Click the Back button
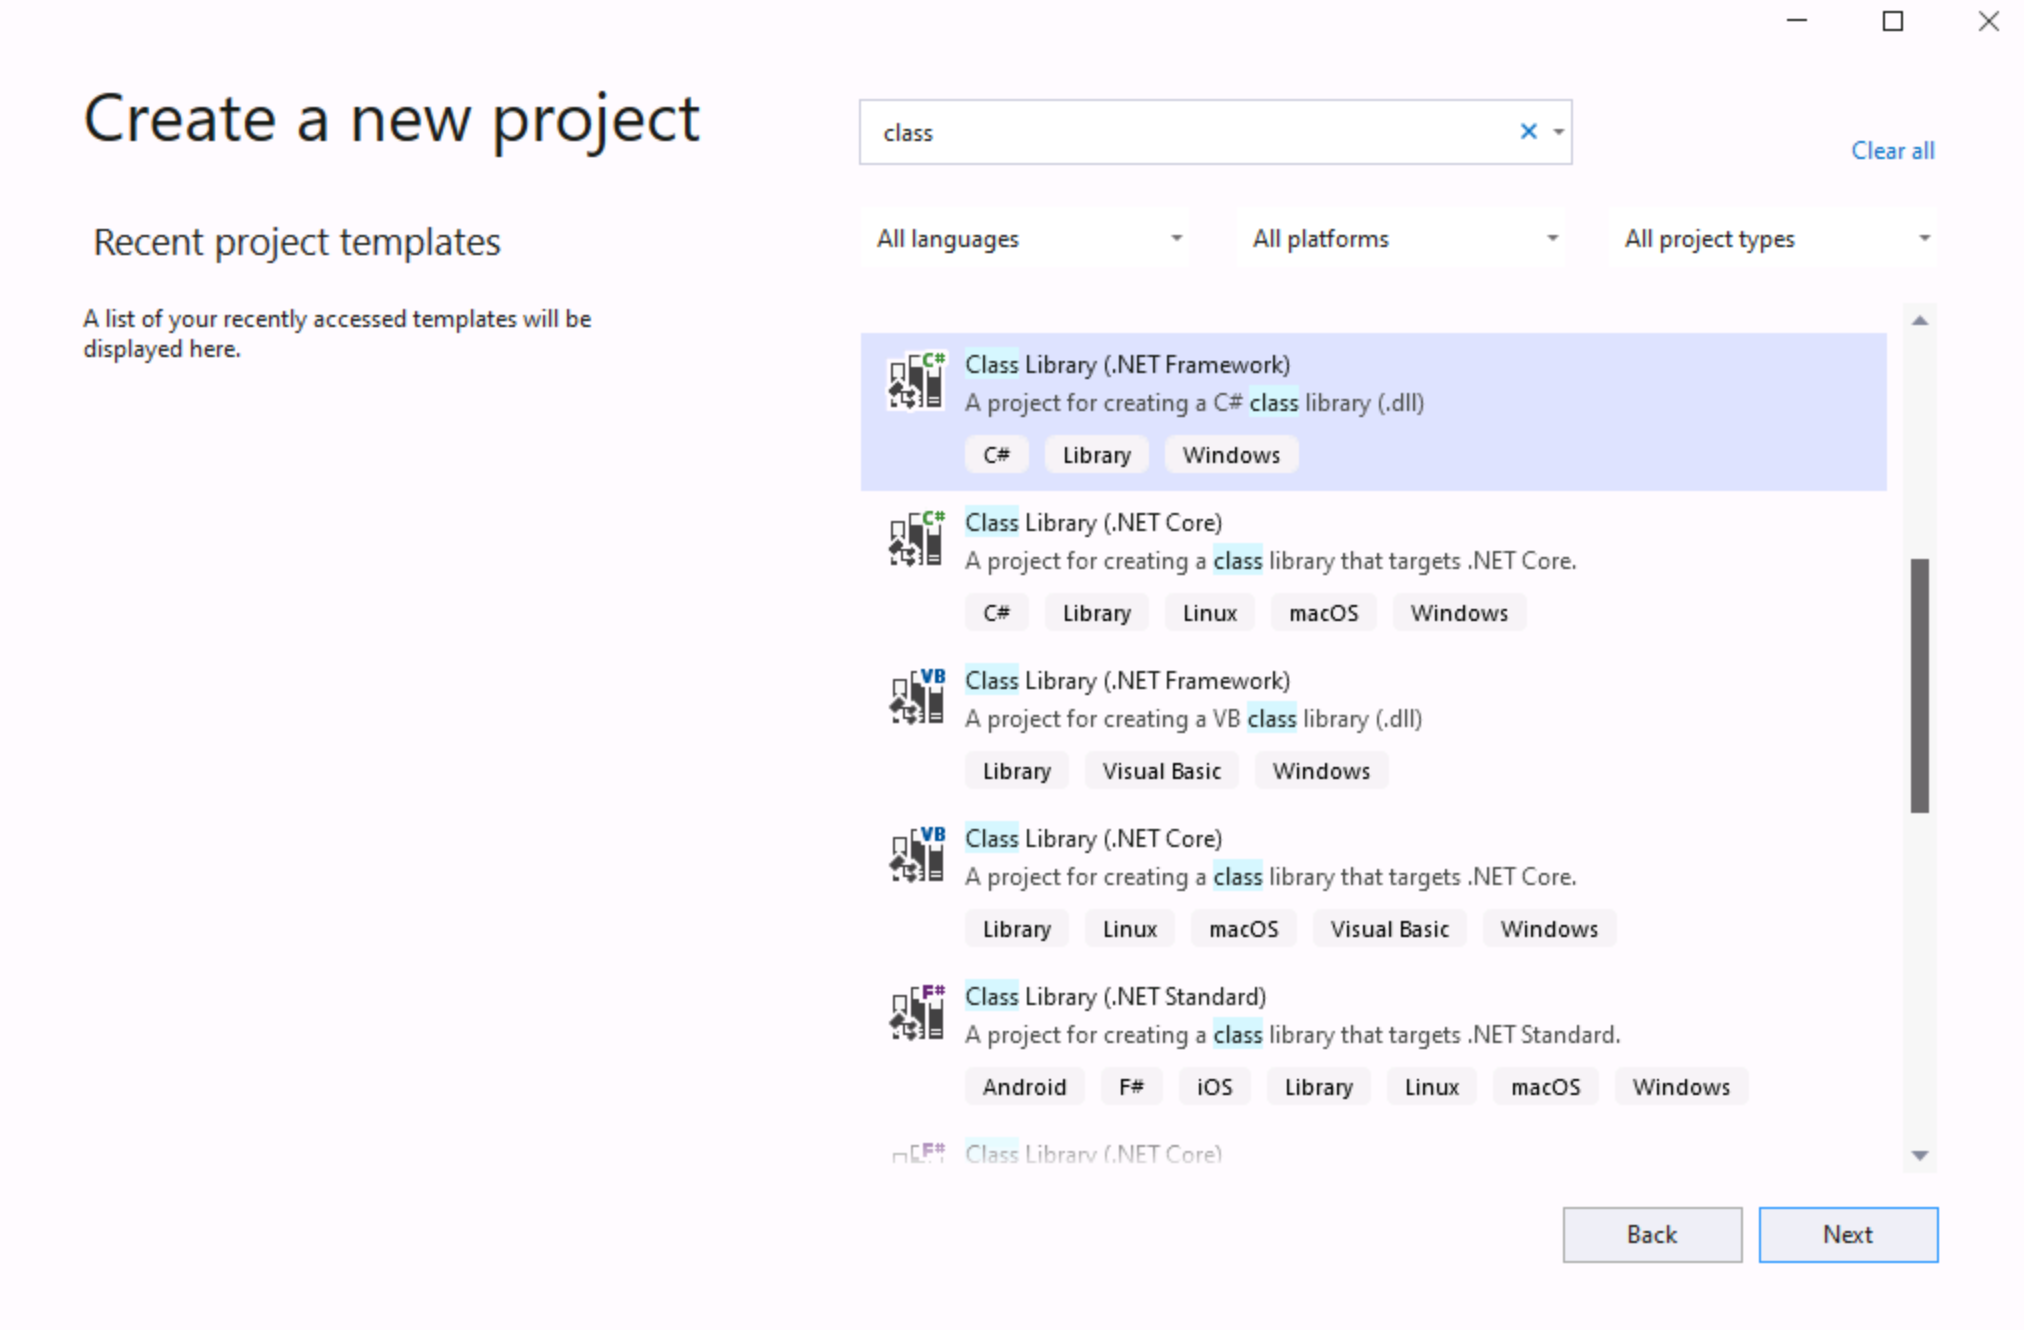The width and height of the screenshot is (2024, 1330). pyautogui.click(x=1652, y=1235)
